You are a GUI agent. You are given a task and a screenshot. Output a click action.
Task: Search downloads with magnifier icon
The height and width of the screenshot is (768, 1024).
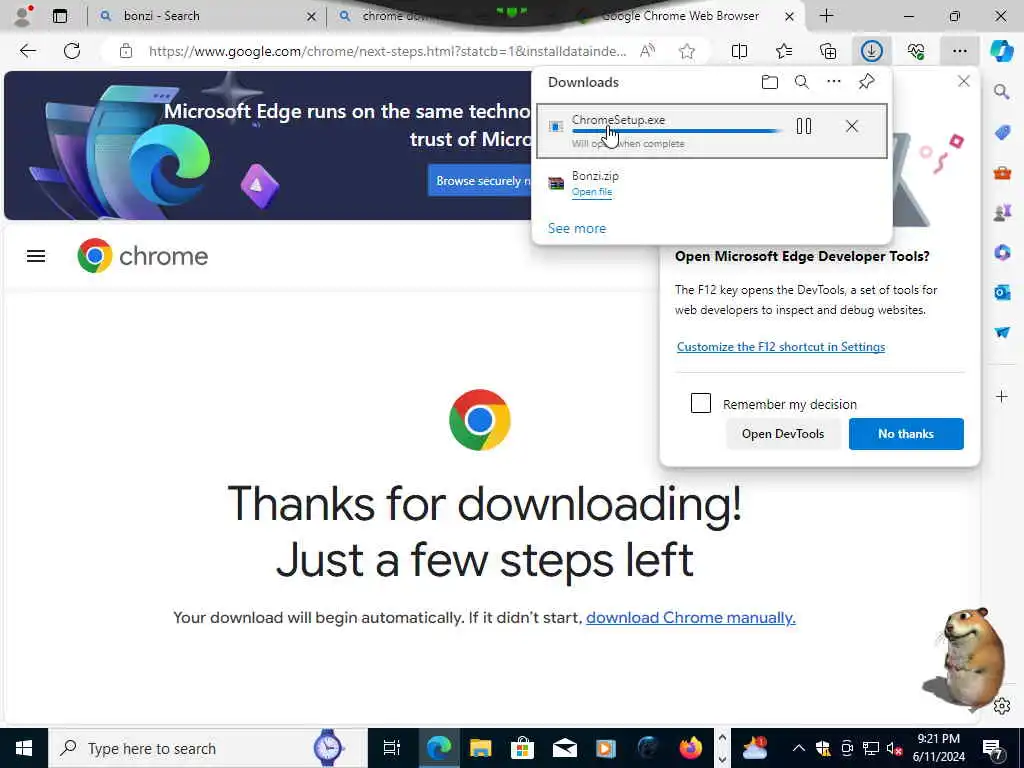802,82
